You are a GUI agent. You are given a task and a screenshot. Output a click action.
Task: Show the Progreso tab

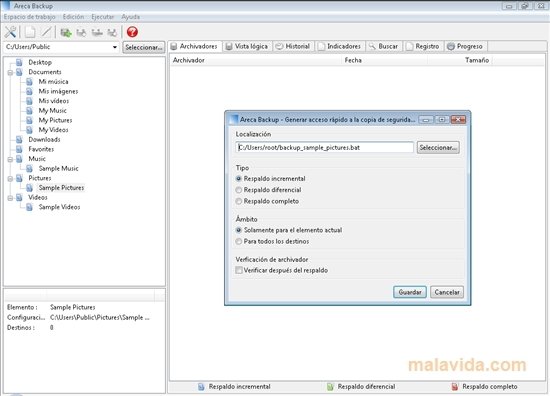[465, 46]
